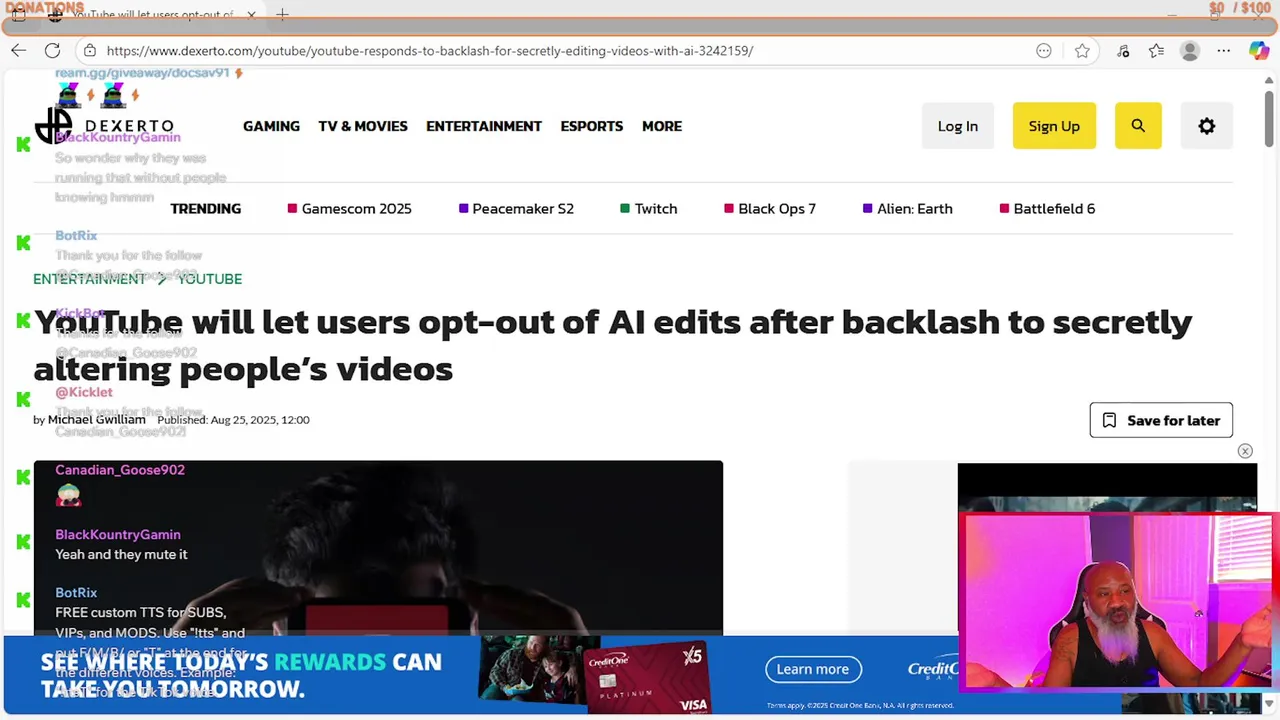Viewport: 1280px width, 720px height.
Task: Open the favorites list icon
Action: (x=1156, y=50)
